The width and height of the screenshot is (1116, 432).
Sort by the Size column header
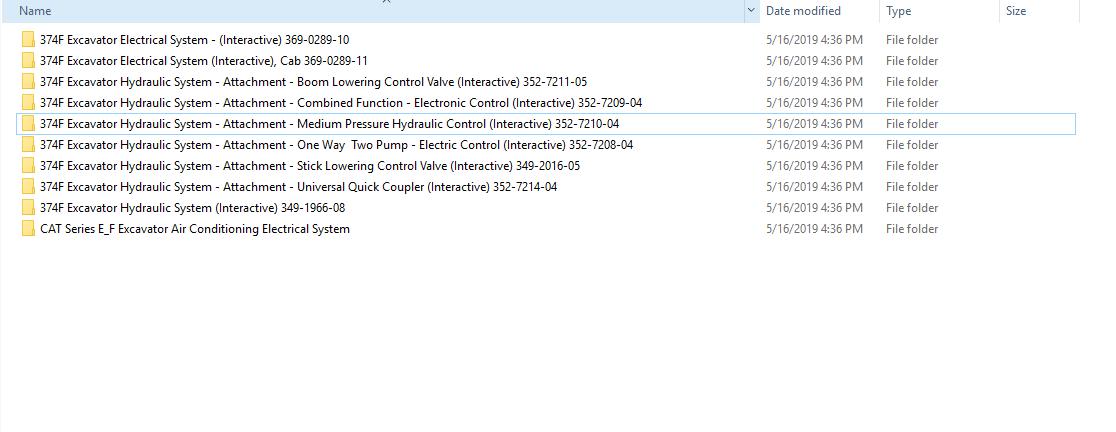[1039, 11]
